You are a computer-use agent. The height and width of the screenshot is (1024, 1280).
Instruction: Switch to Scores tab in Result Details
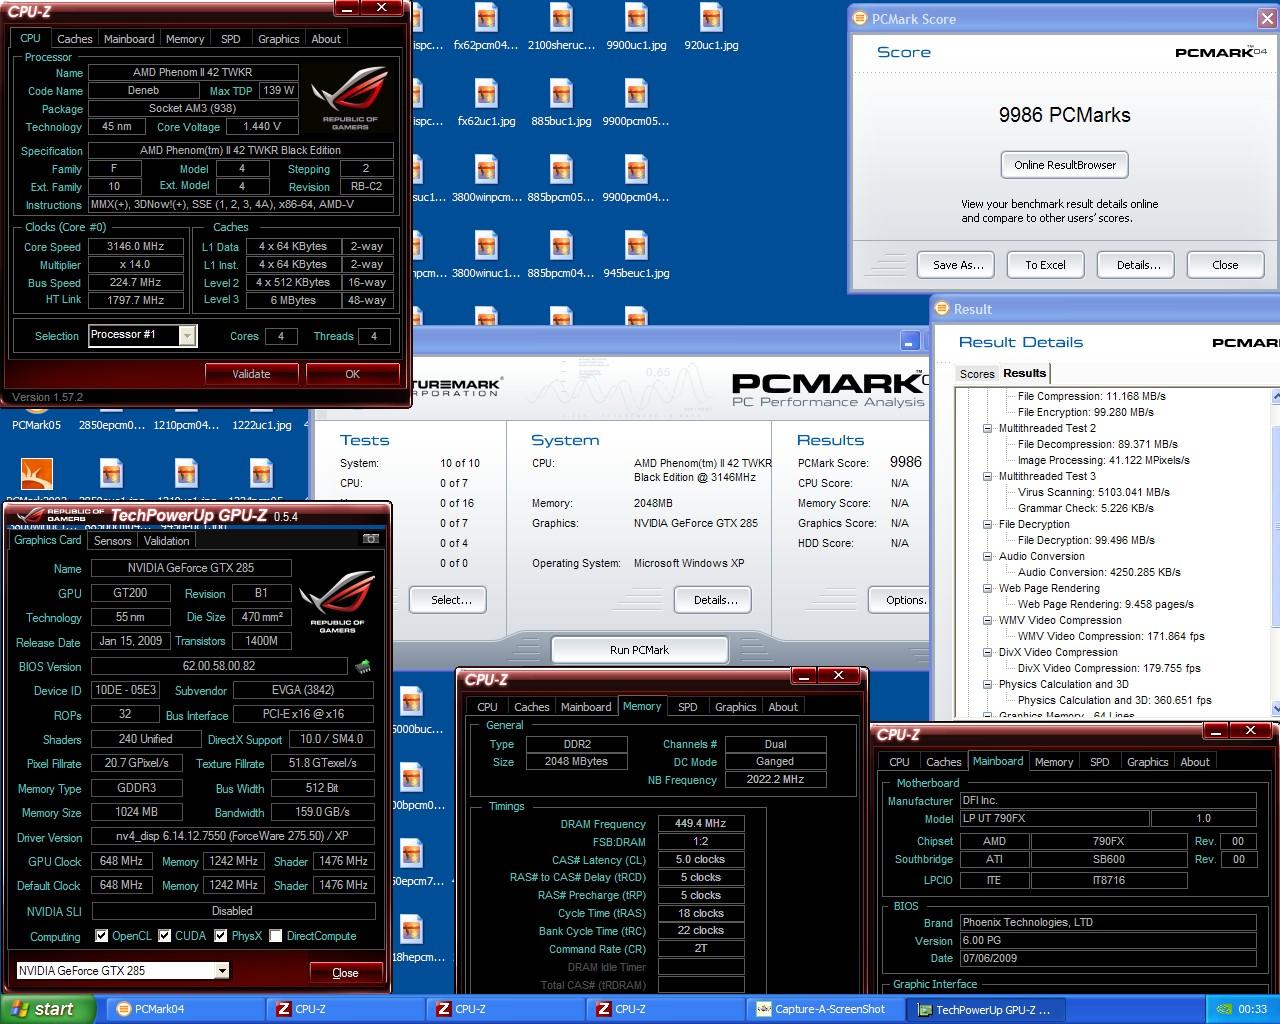coord(977,374)
